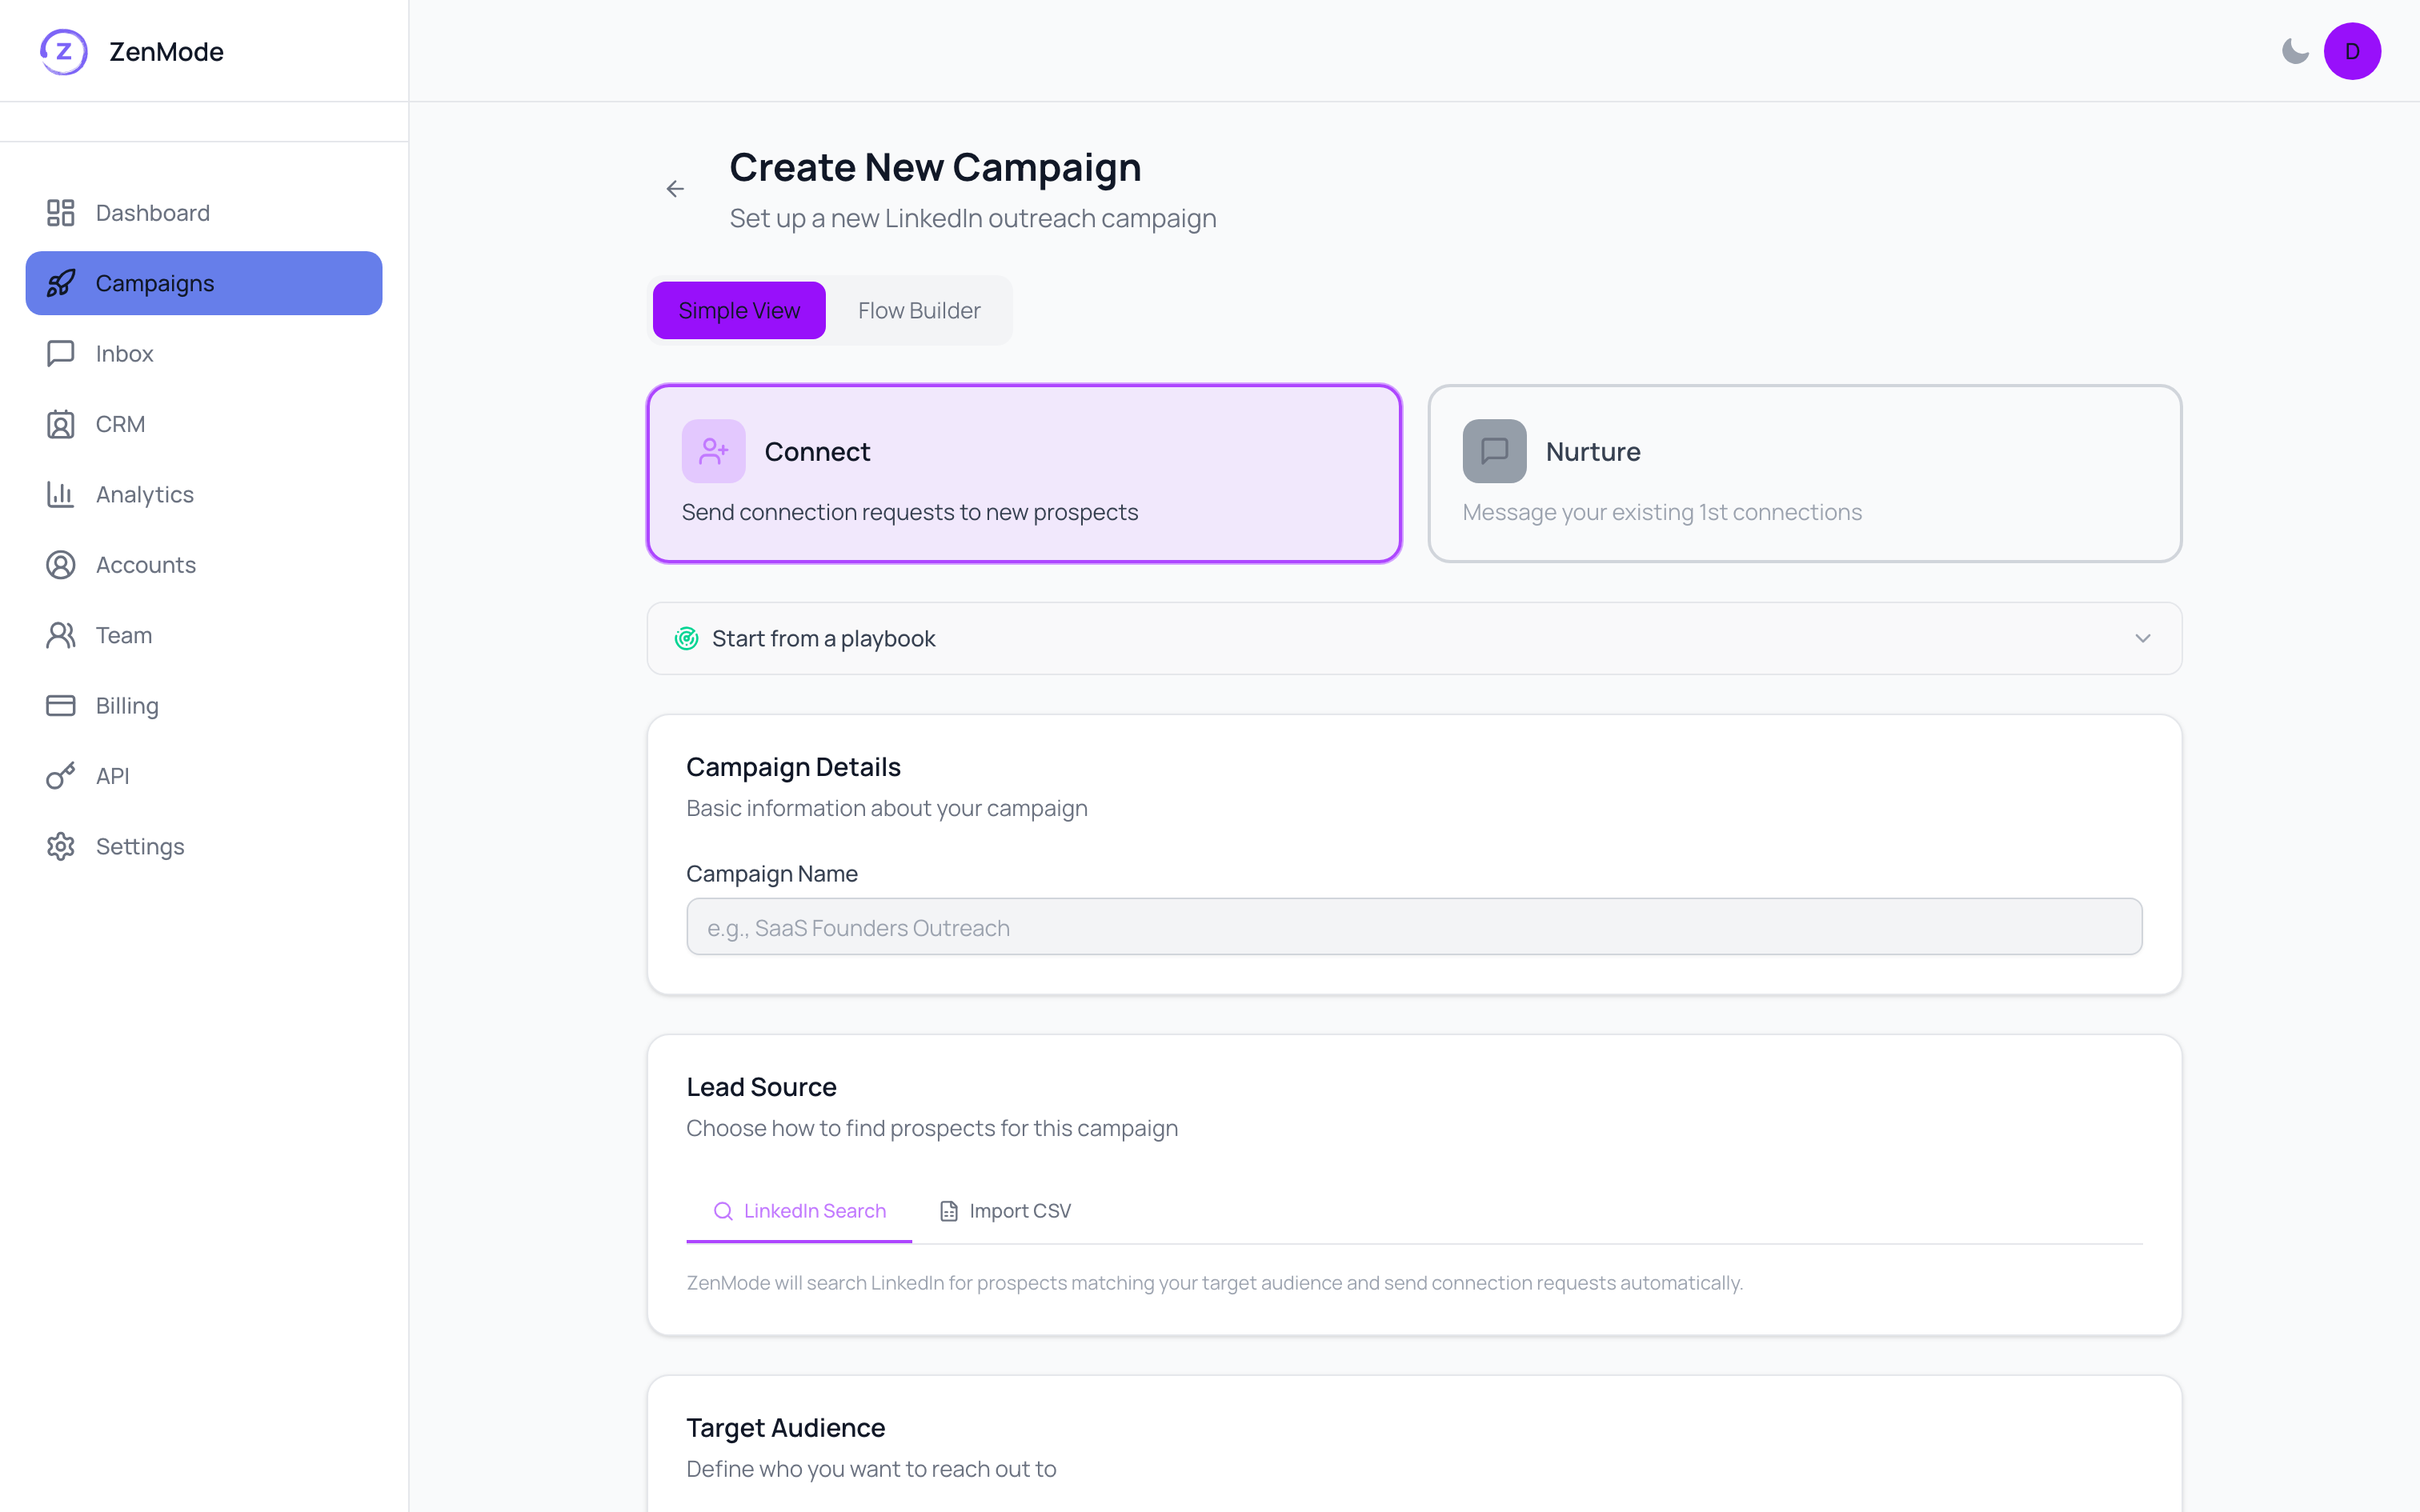This screenshot has height=1512, width=2420.
Task: Click 'Basic information about your campaign' text
Action: coord(887,808)
